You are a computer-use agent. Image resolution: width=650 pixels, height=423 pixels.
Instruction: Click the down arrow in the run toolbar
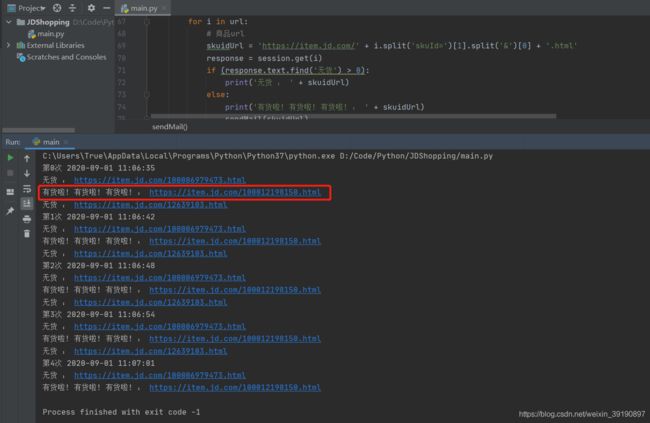(x=27, y=173)
